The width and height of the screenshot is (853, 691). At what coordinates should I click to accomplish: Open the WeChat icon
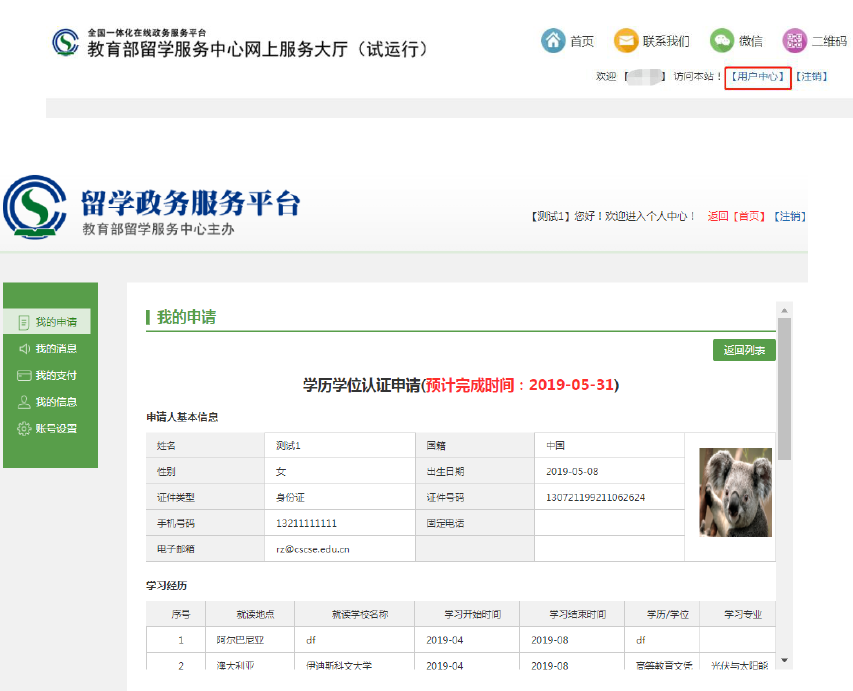tap(722, 40)
